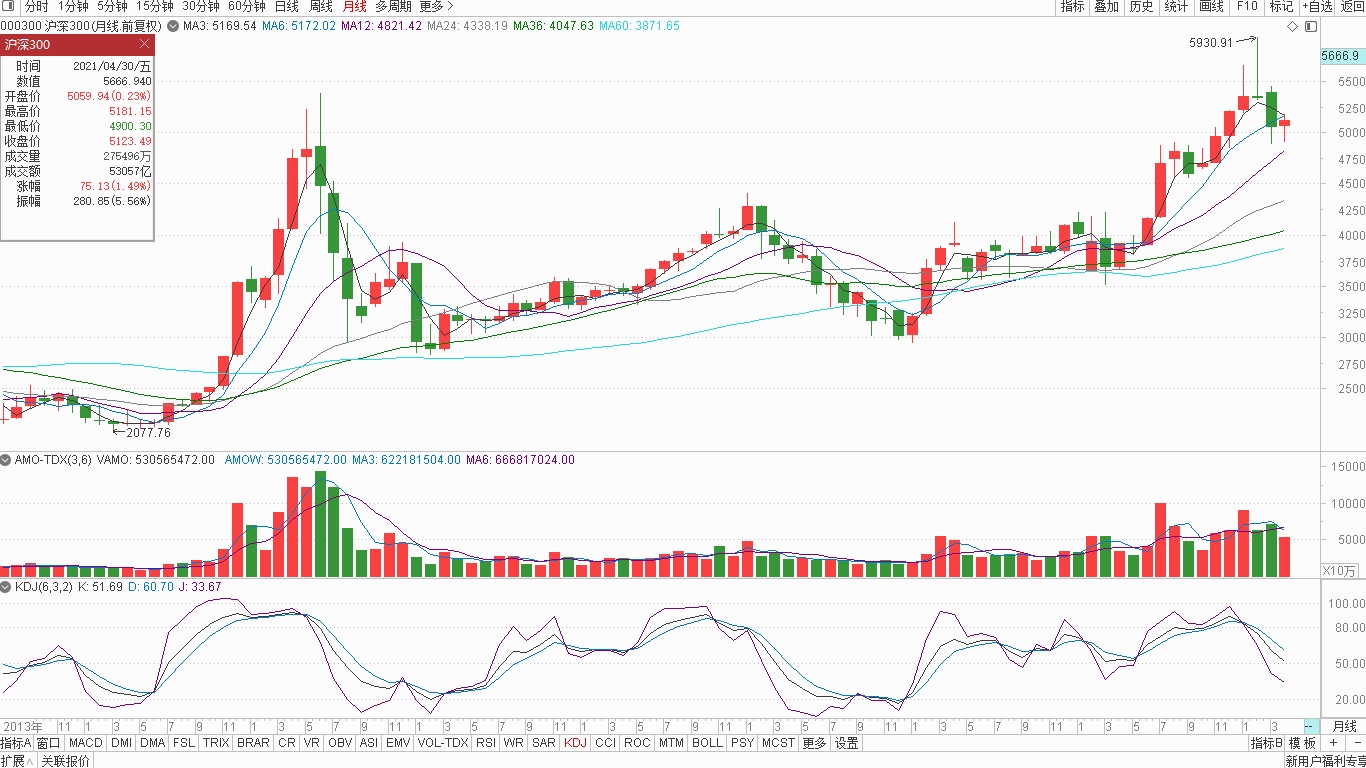Image resolution: width=1366 pixels, height=768 pixels.
Task: Click the 标记 mark button
Action: [x=1281, y=6]
